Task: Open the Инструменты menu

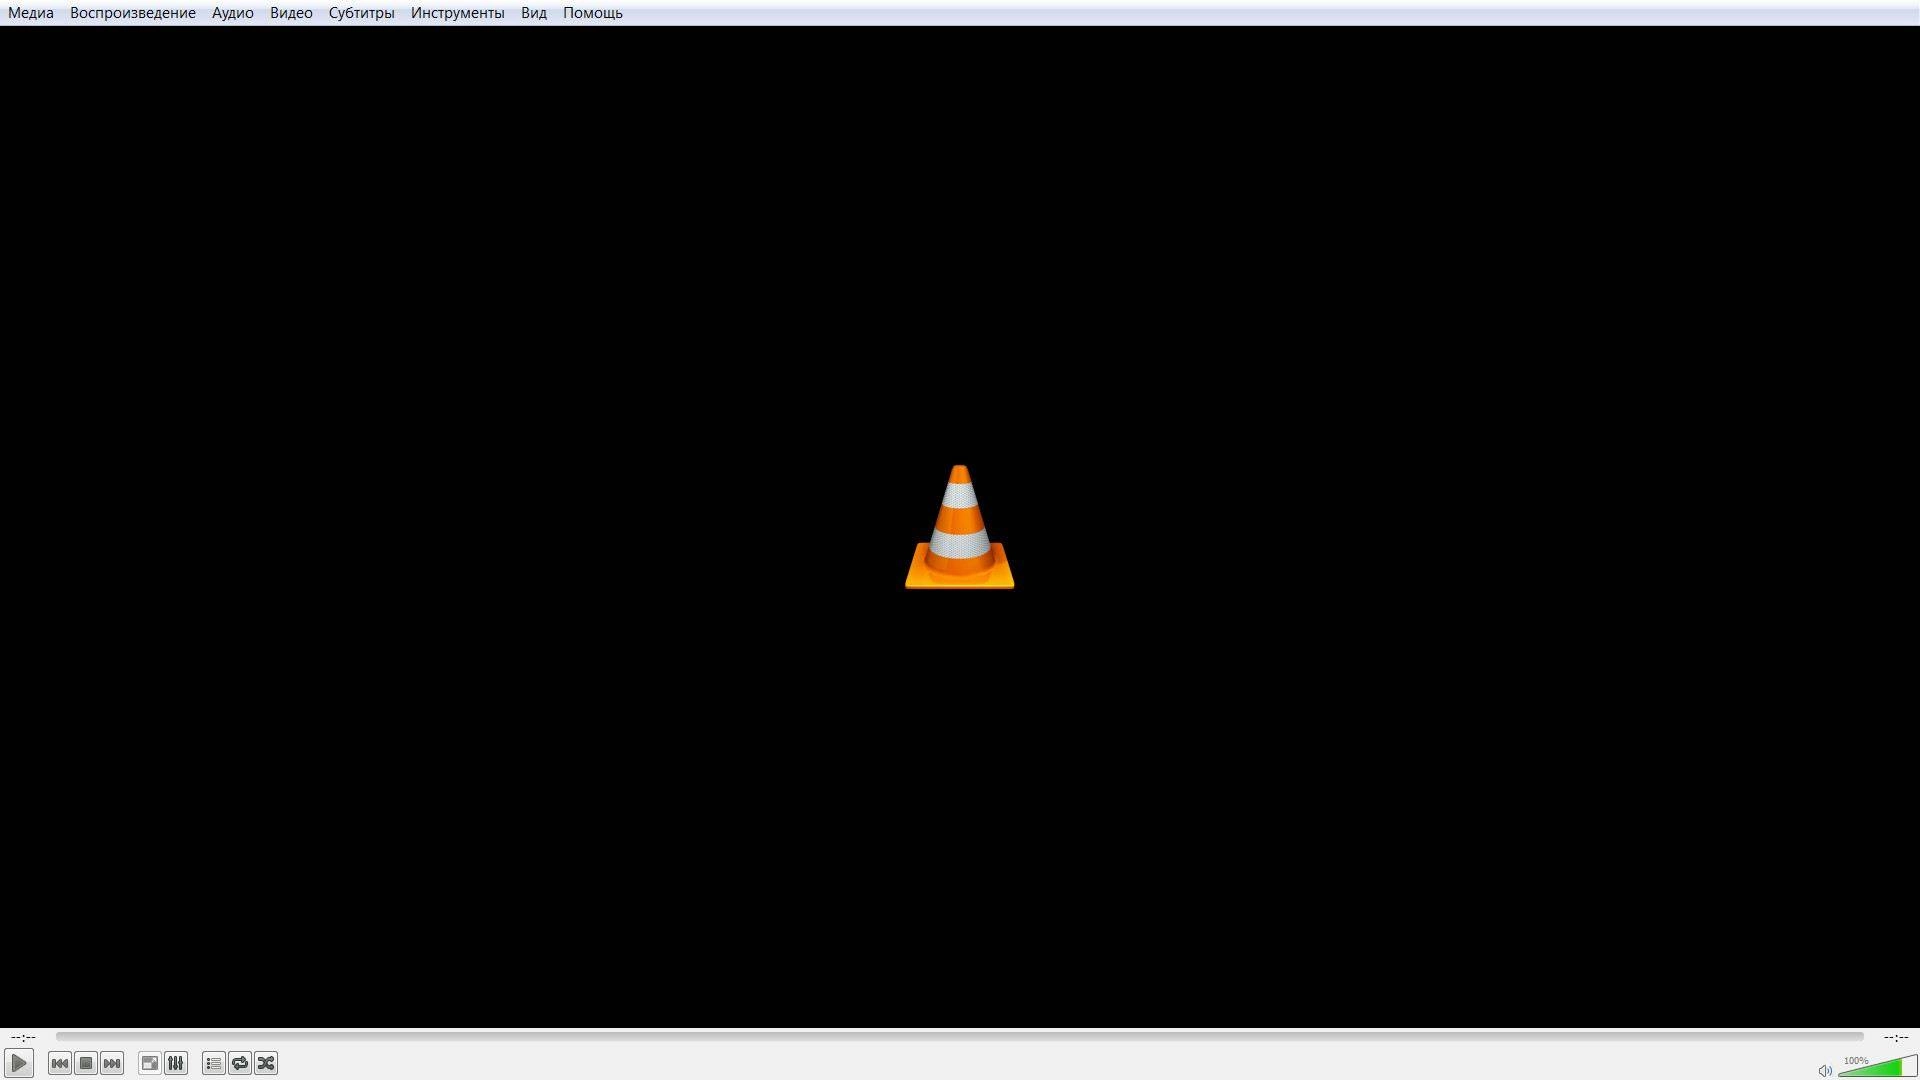Action: coord(458,13)
